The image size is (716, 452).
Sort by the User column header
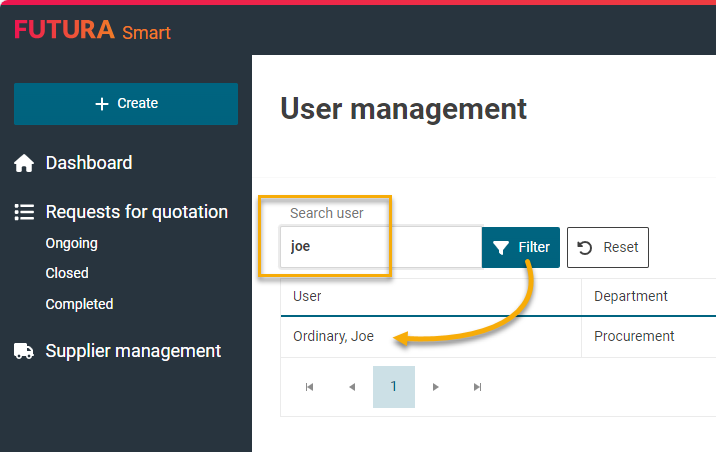(307, 296)
